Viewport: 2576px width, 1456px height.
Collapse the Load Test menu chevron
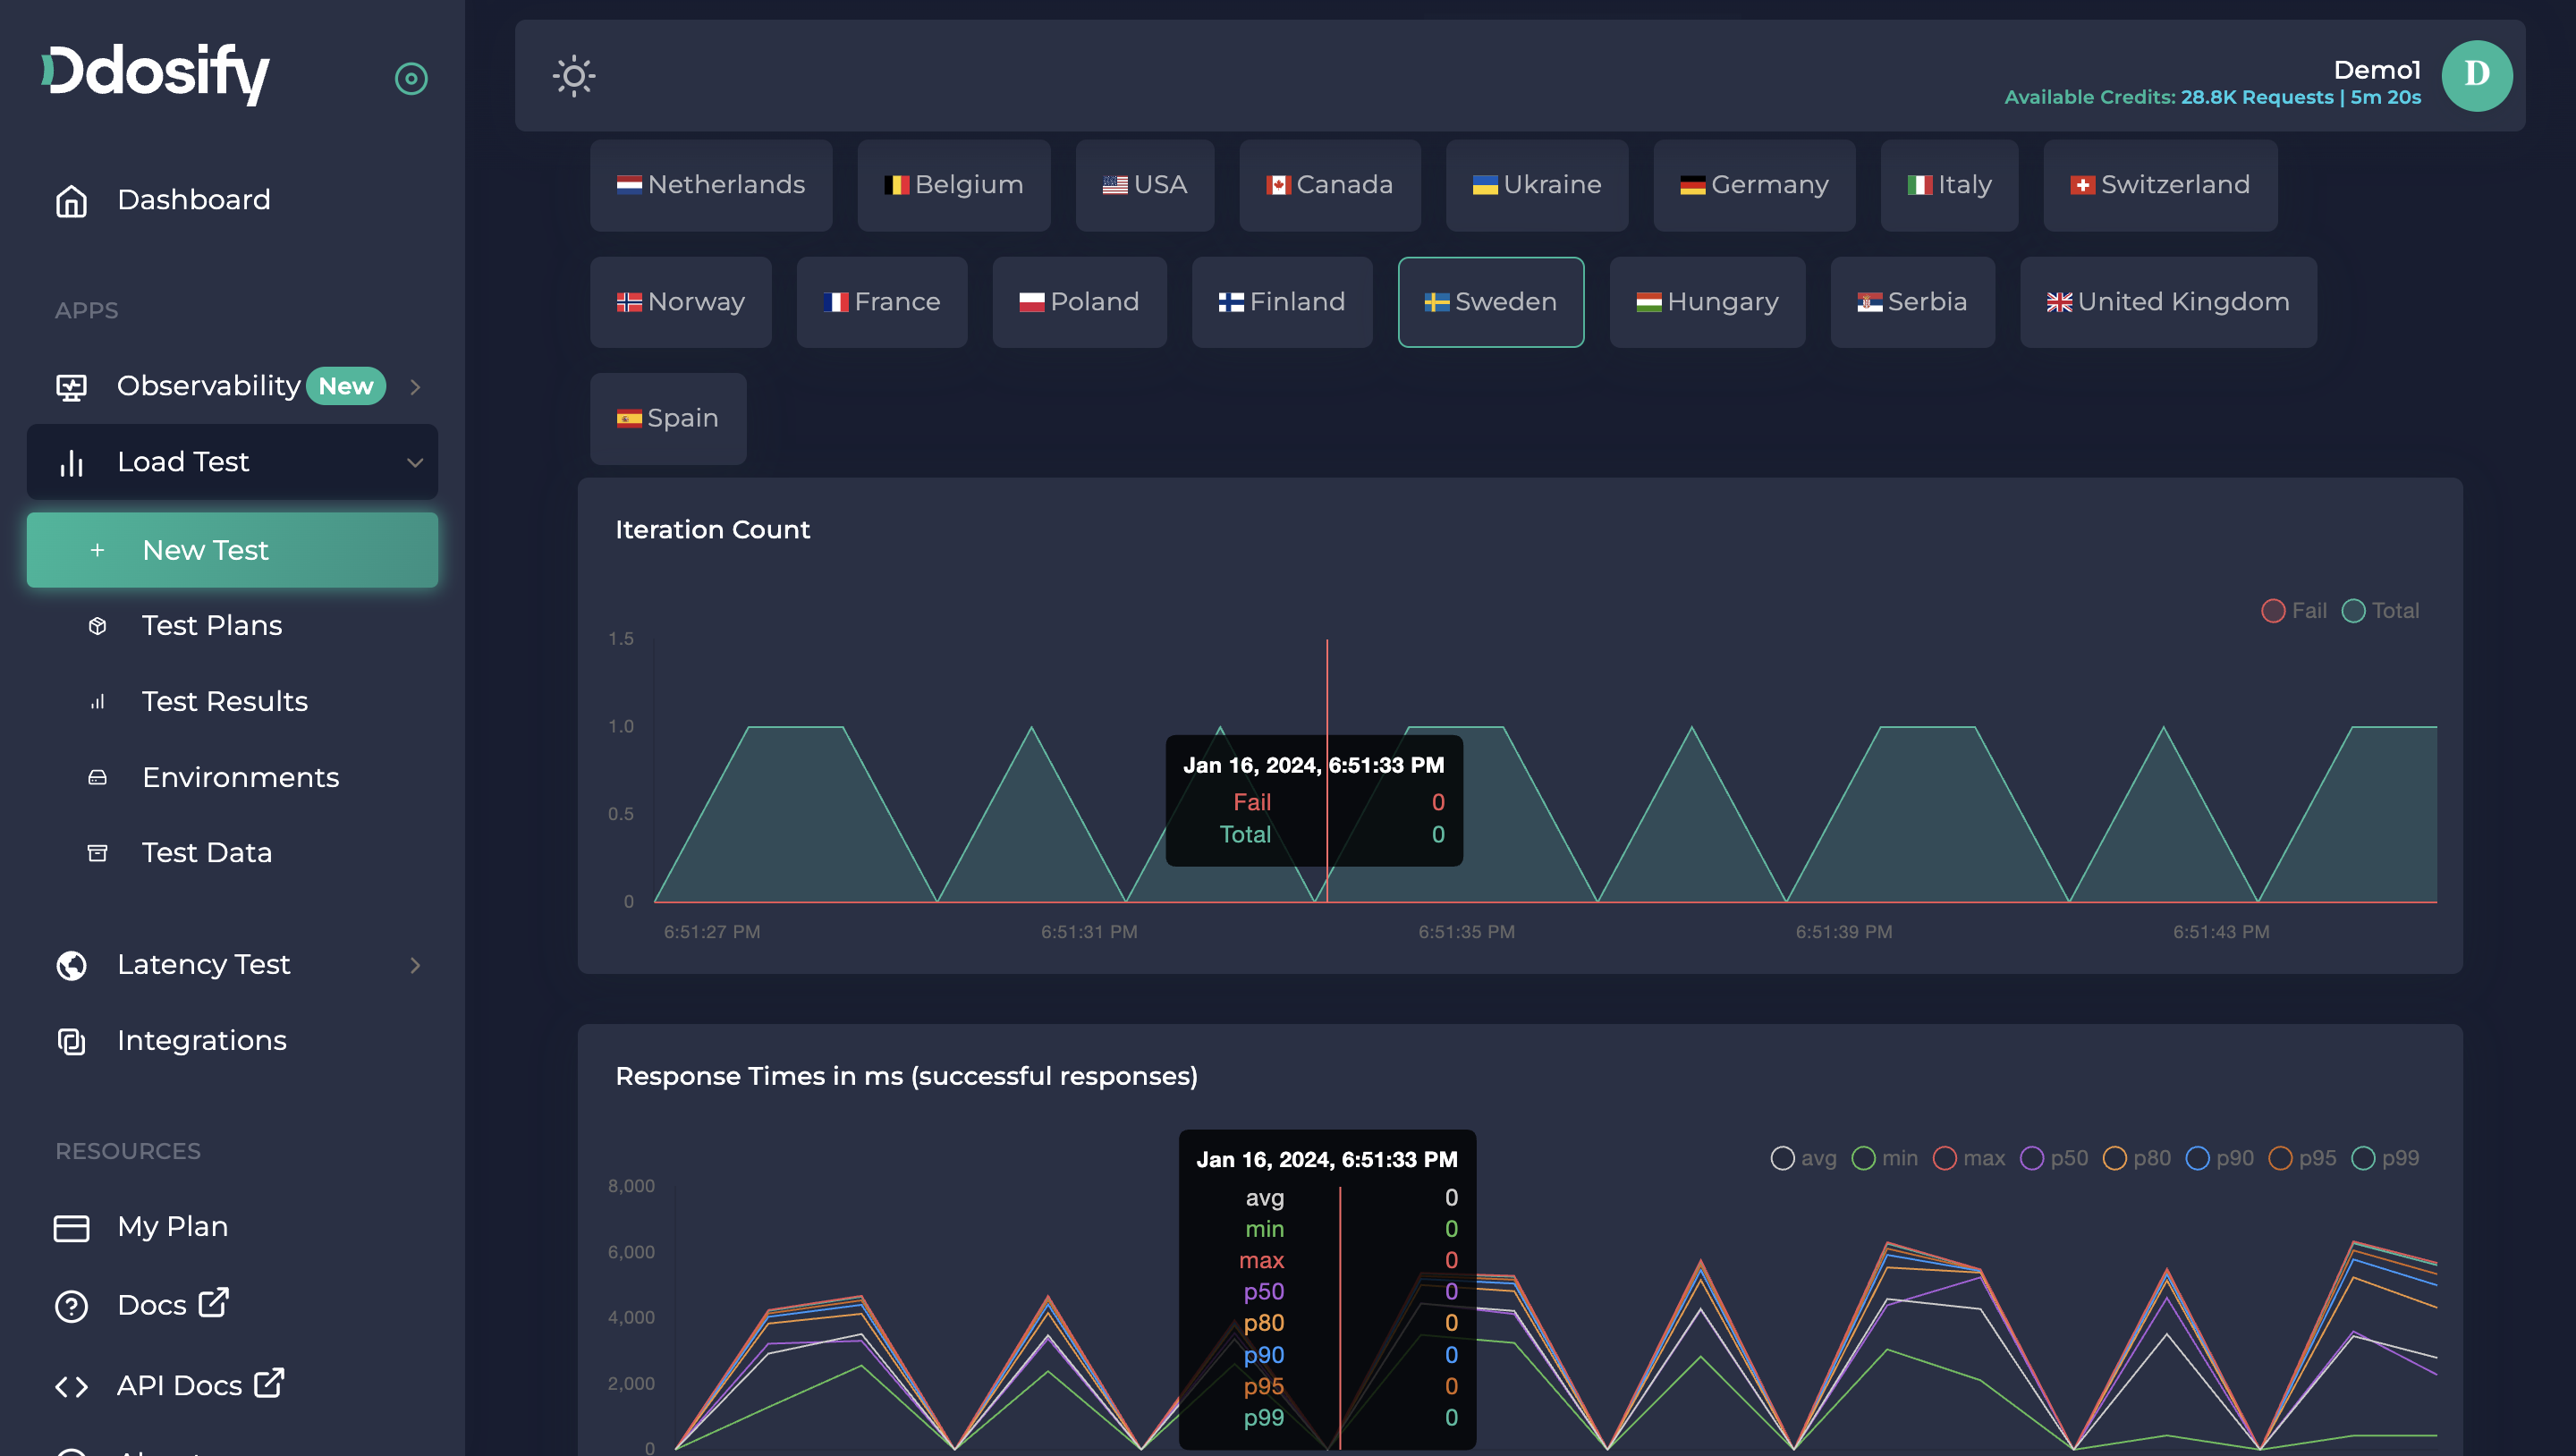tap(414, 462)
